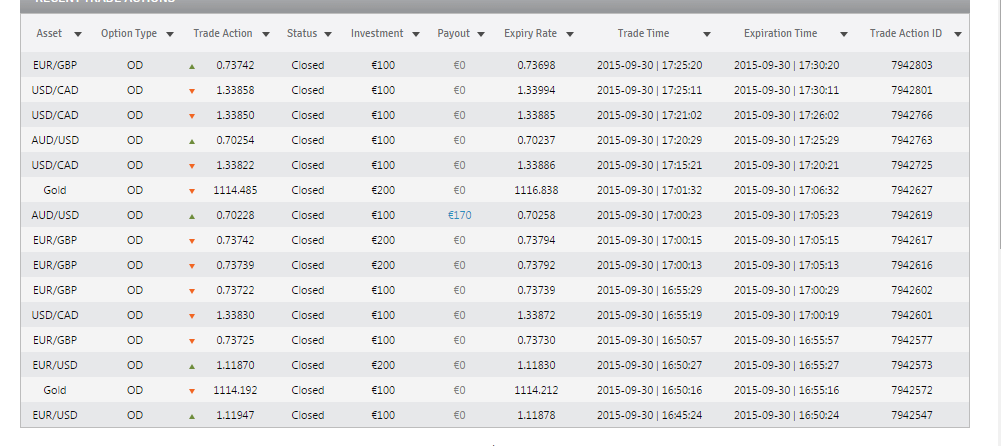Click trade action ID 7942602
The image size is (1001, 446).
point(912,290)
